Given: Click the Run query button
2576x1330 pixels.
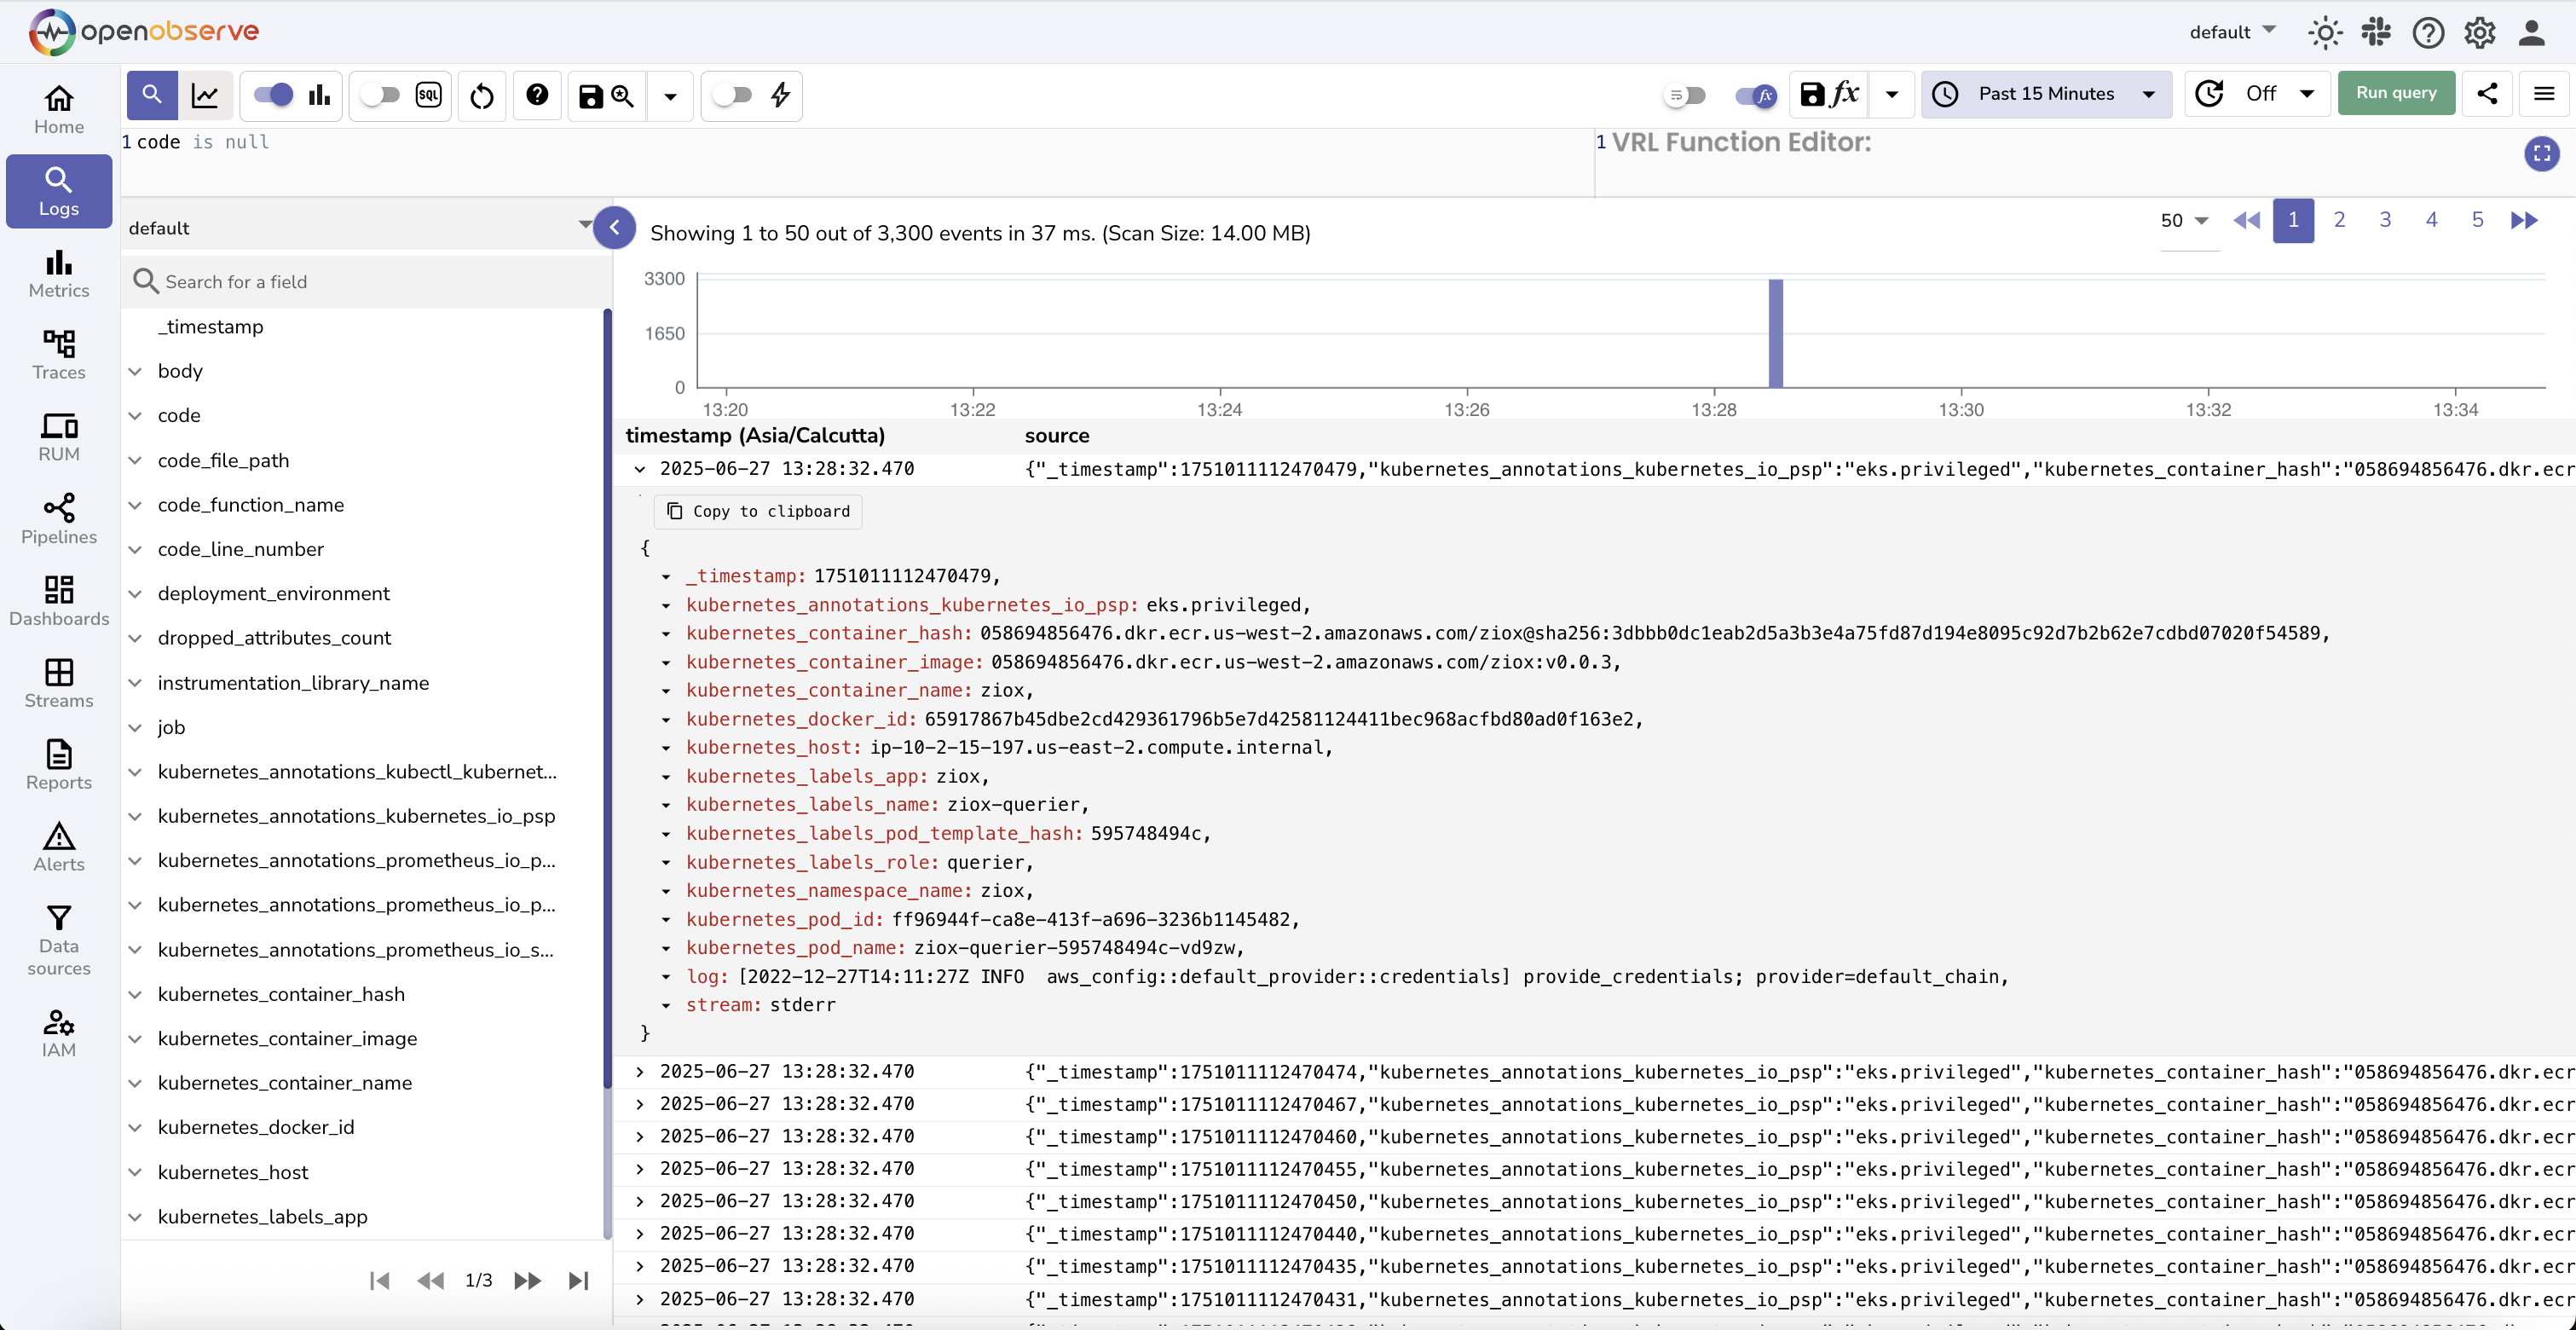Looking at the screenshot, I should 2395,93.
